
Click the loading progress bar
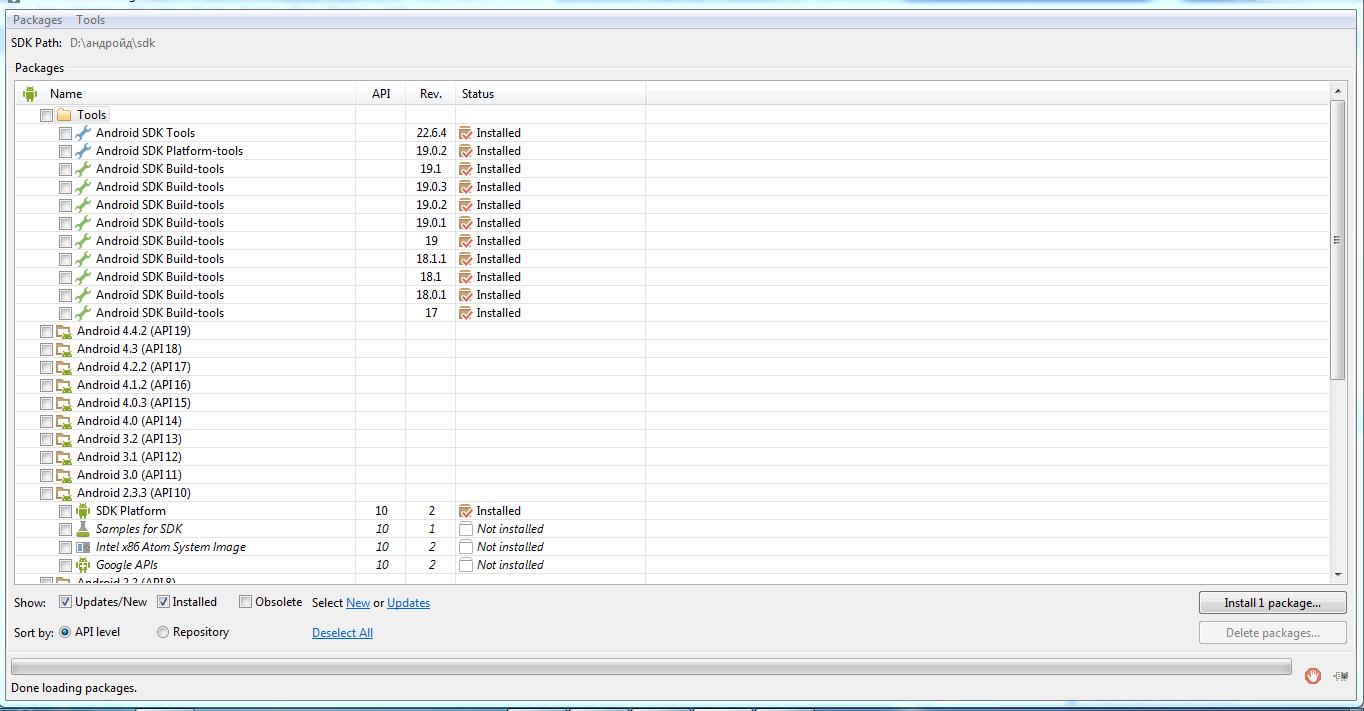(651, 668)
